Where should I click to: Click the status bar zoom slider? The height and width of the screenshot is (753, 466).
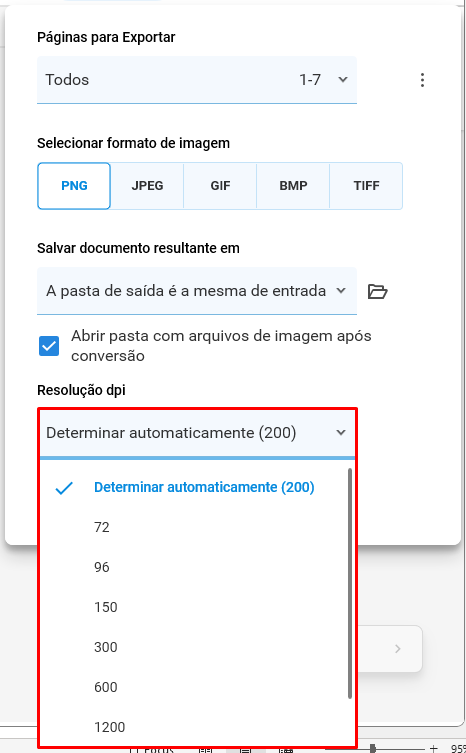373,748
